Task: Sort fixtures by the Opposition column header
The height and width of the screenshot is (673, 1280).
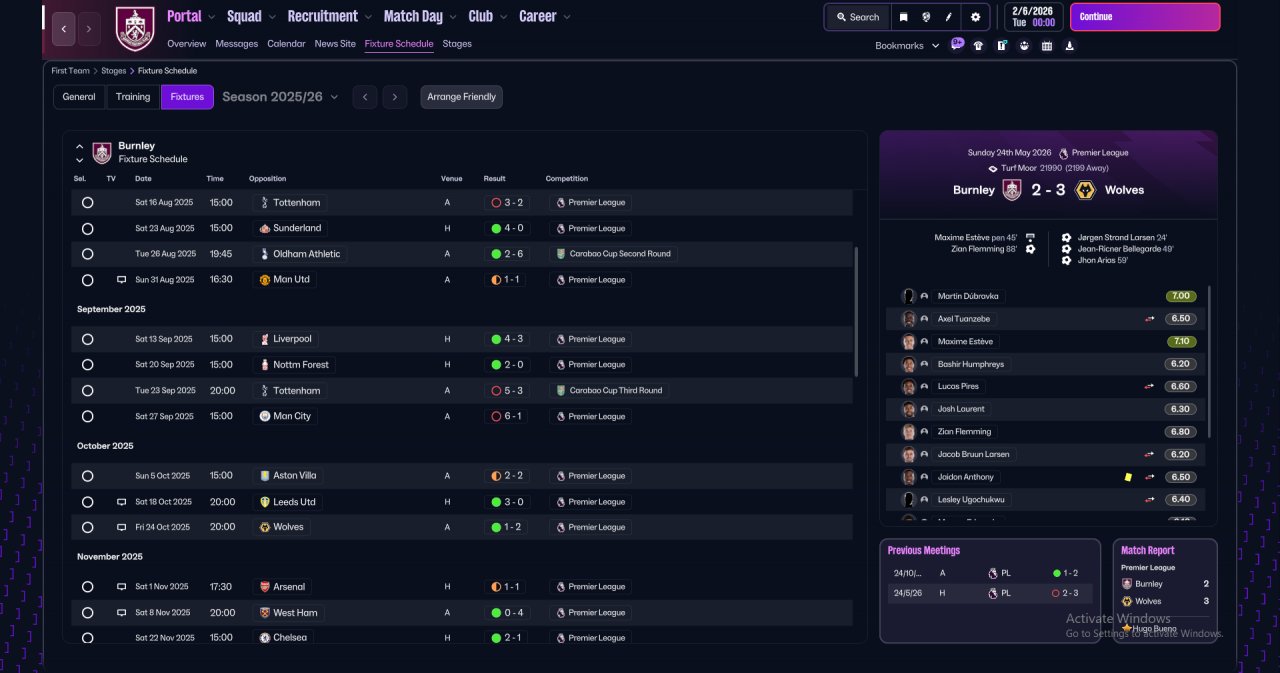Action: [267, 179]
